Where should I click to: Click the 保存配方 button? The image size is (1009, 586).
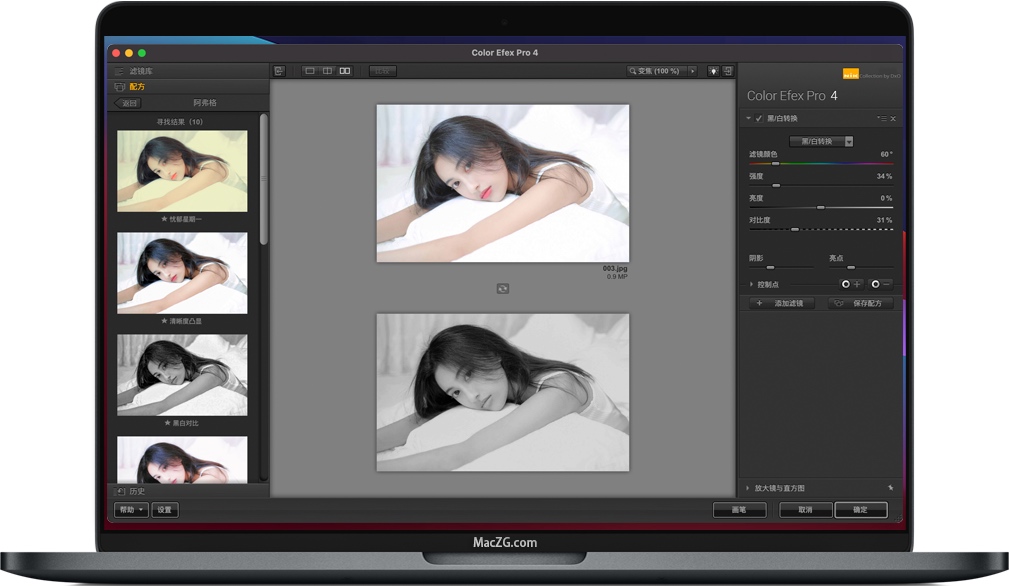860,303
